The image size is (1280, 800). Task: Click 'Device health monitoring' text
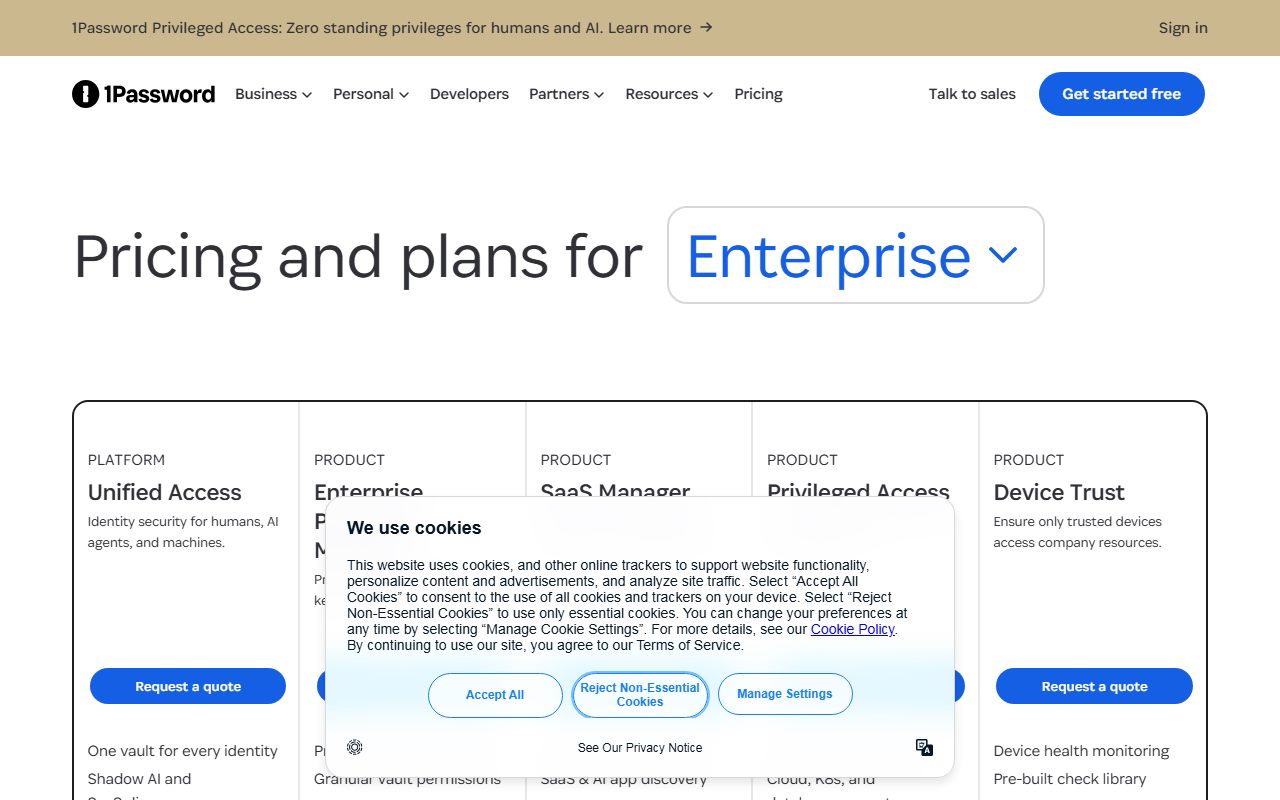(1081, 751)
